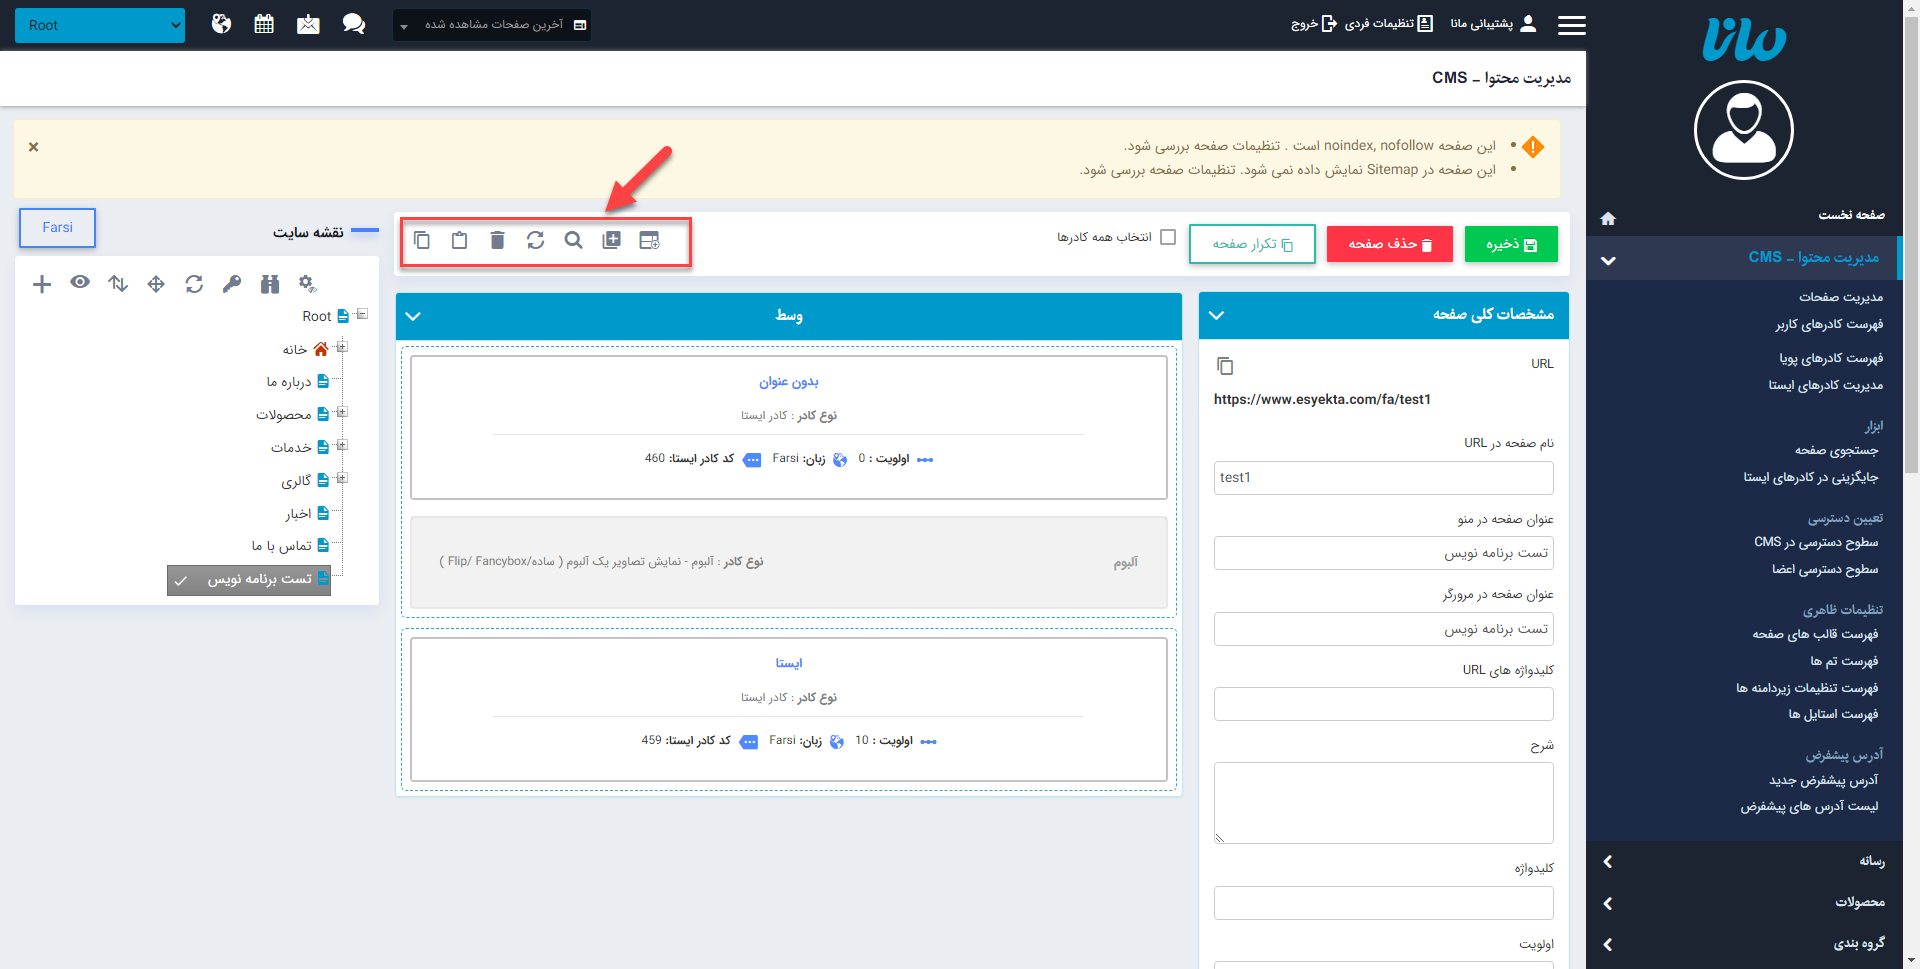Open آخرین صفحات مشاهده شده menu
The image size is (1920, 969).
pos(491,24)
